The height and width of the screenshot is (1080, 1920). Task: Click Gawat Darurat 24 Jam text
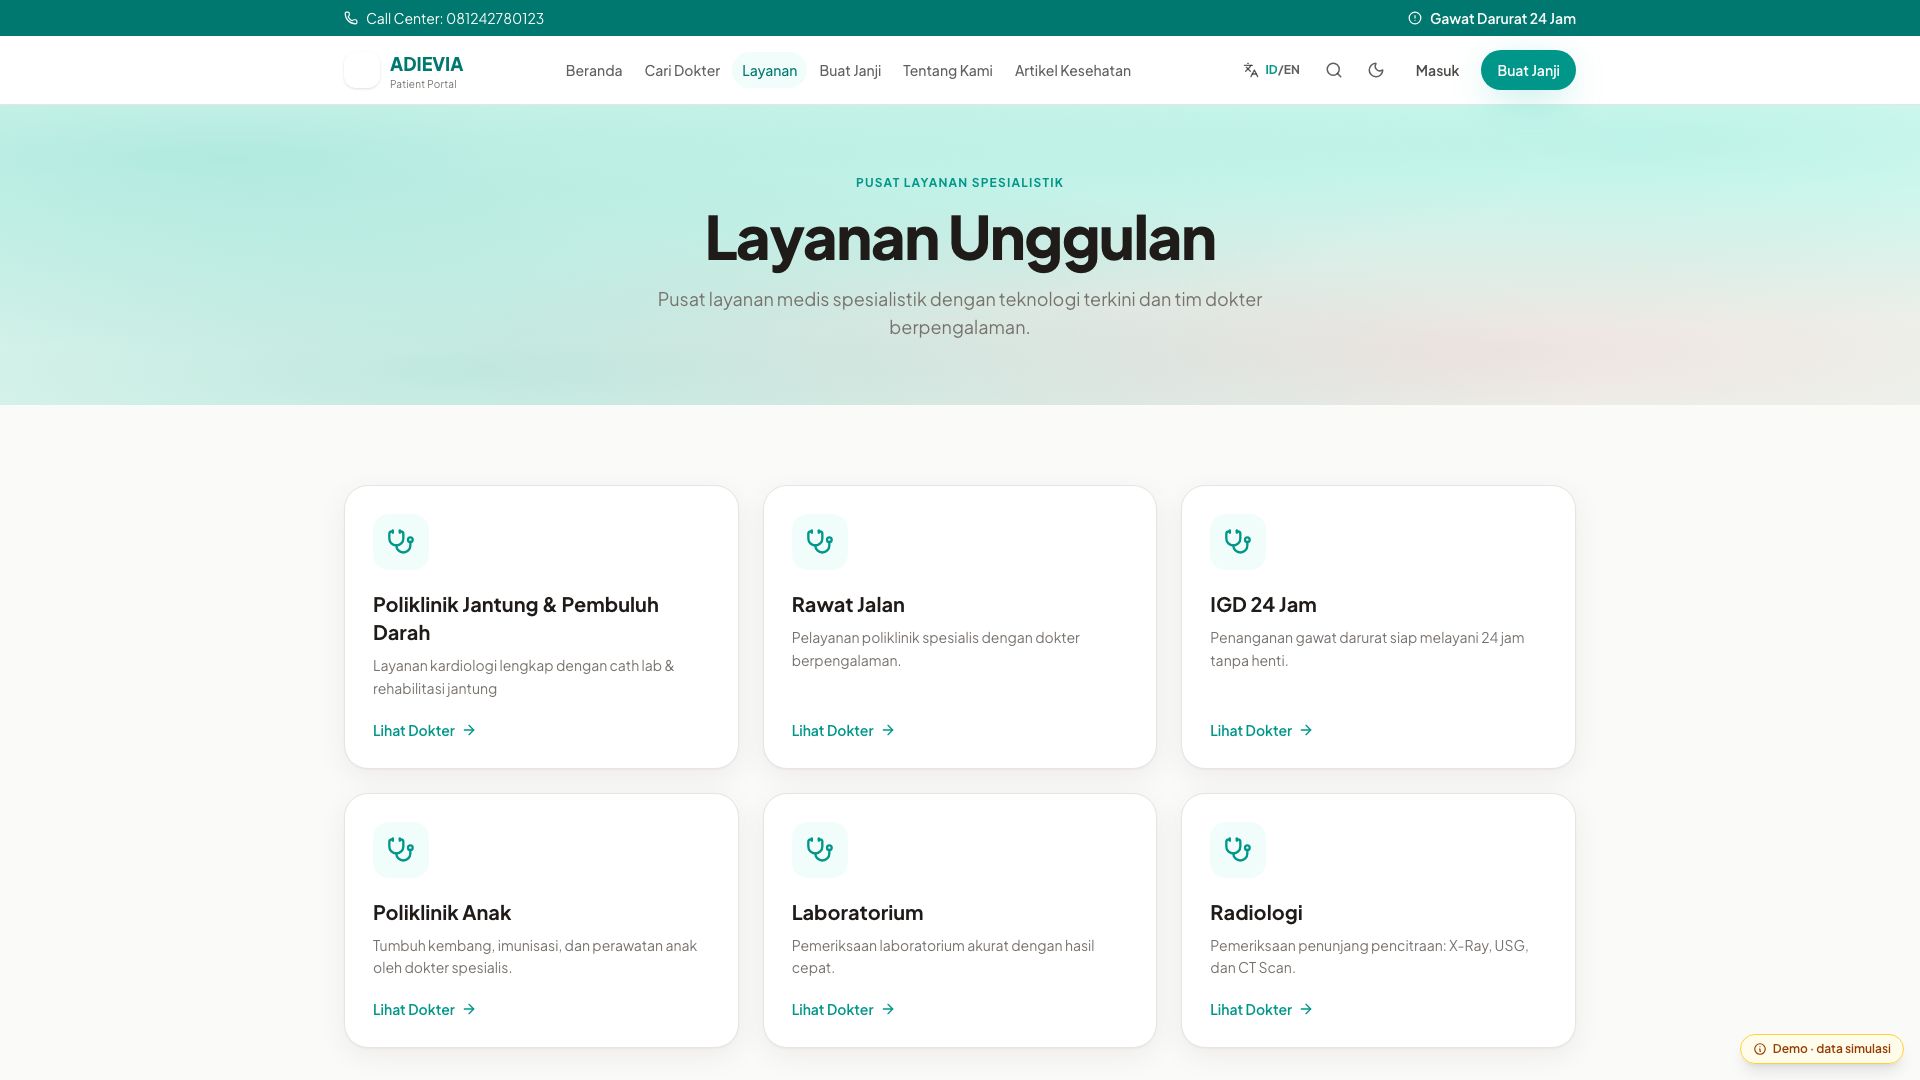tap(1503, 18)
